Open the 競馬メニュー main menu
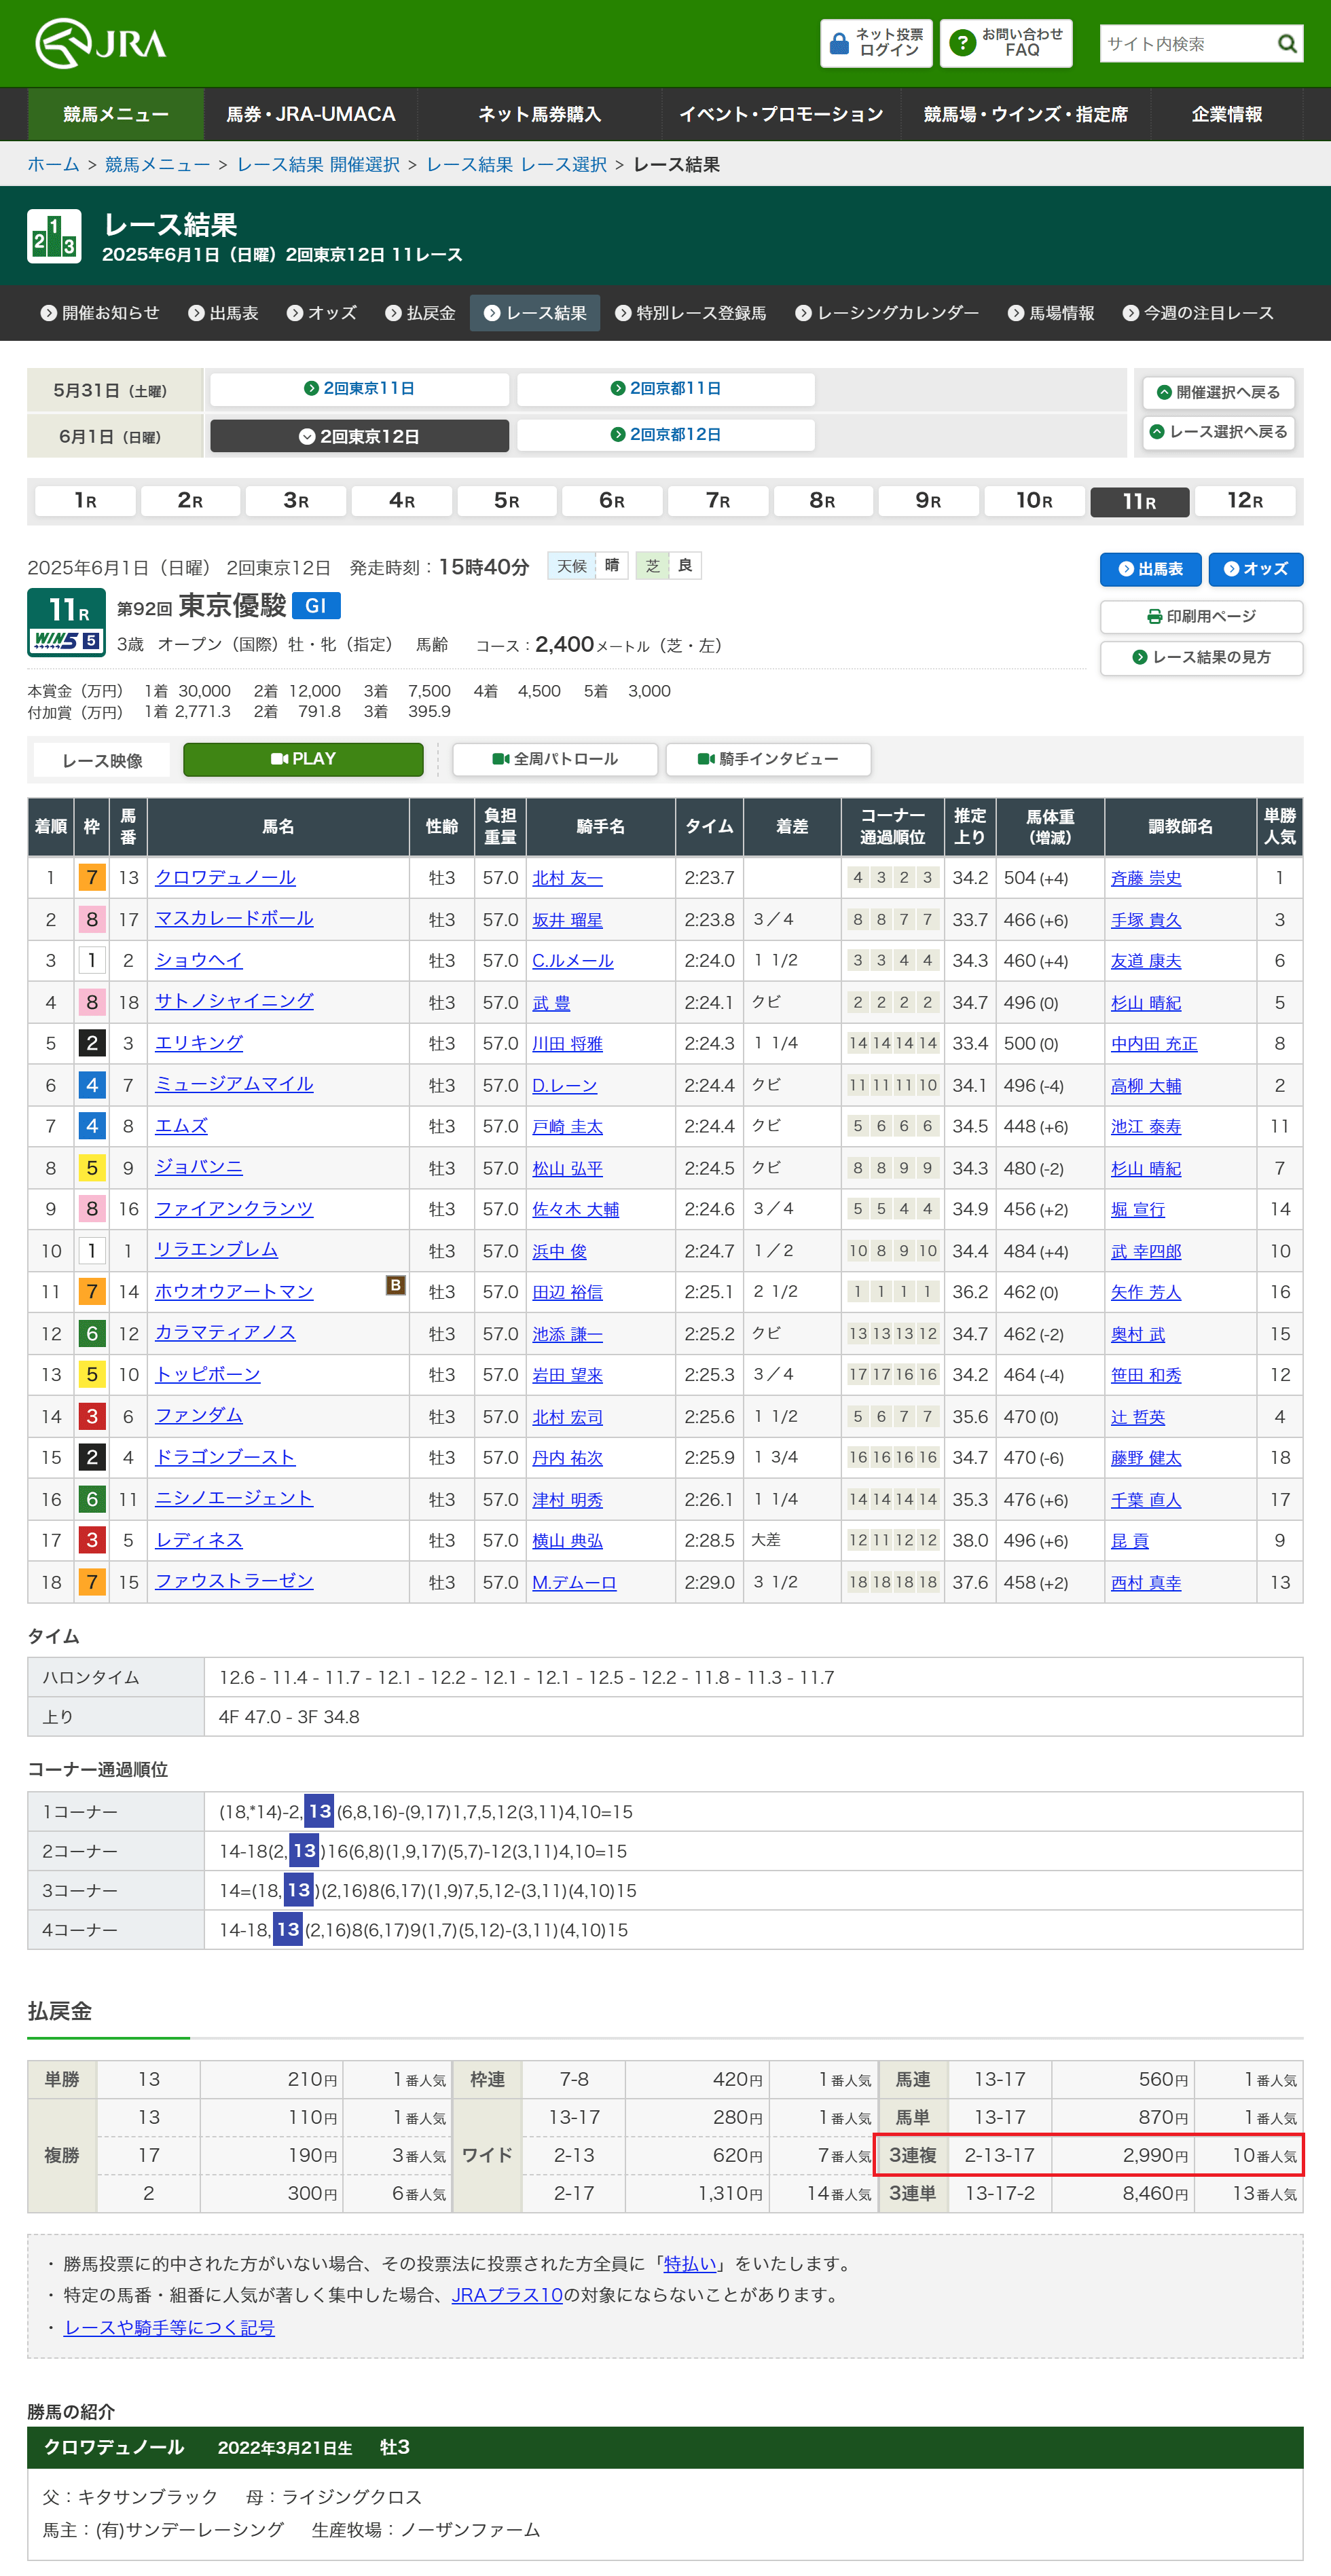This screenshot has width=1331, height=2576. pyautogui.click(x=116, y=114)
